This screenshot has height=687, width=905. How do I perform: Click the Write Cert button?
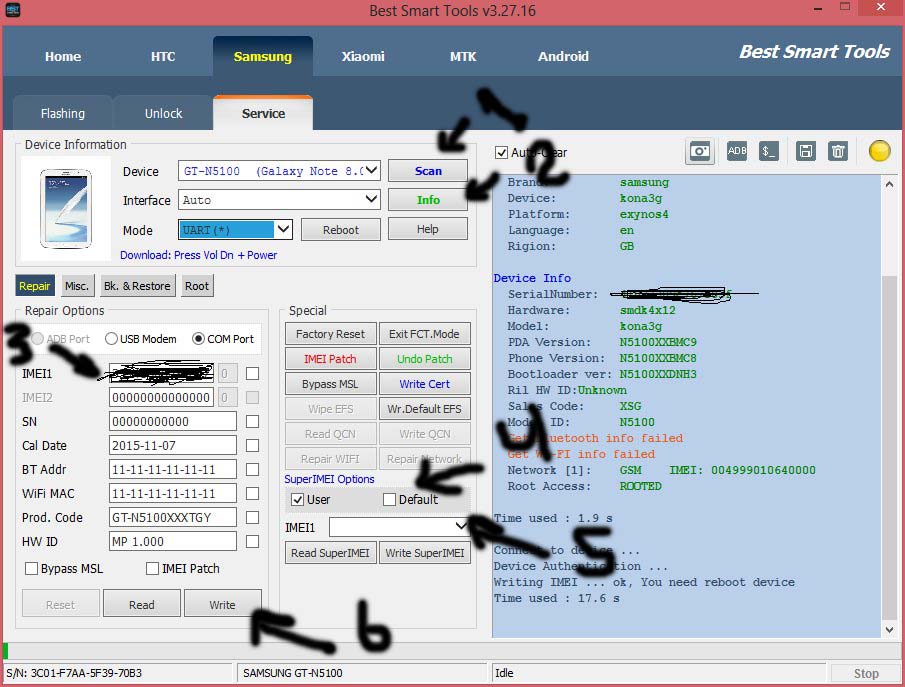[x=424, y=384]
